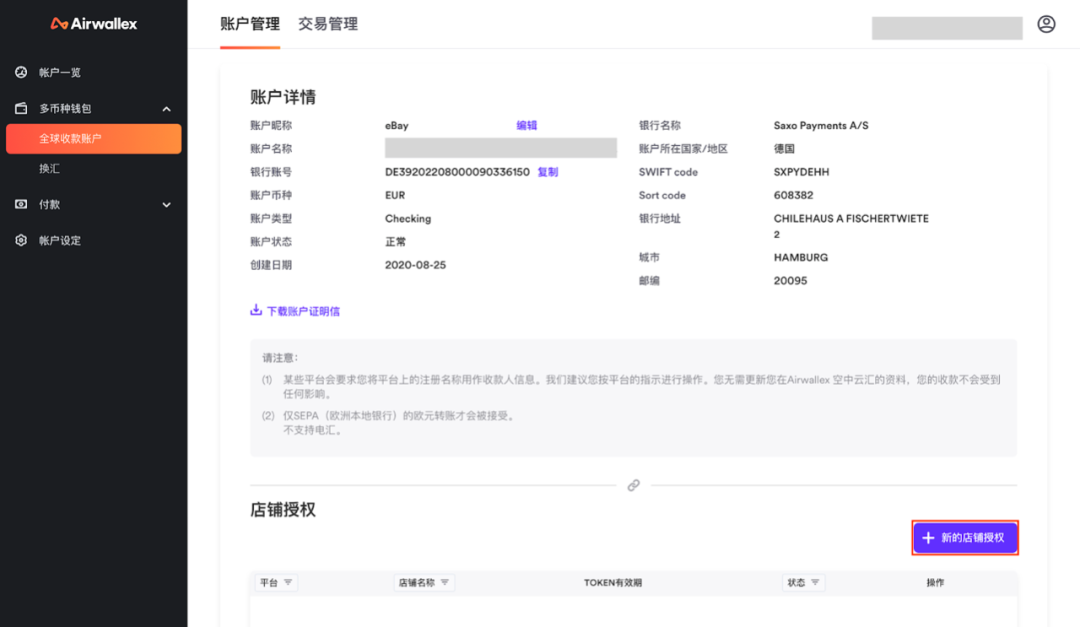The image size is (1080, 627).
Task: Click the 付款 payment icon
Action: [x=21, y=204]
